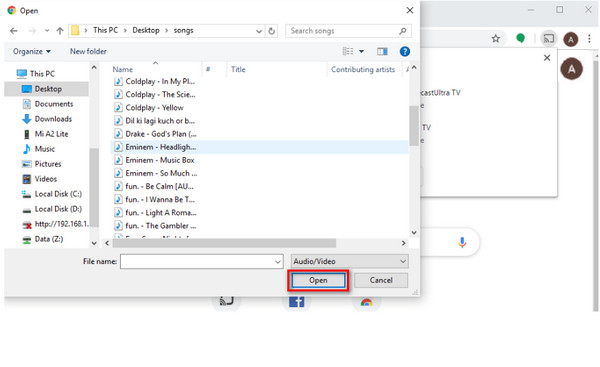Viewport: 600px width, 367px height.
Task: Close the cast popup with X
Action: 547,58
